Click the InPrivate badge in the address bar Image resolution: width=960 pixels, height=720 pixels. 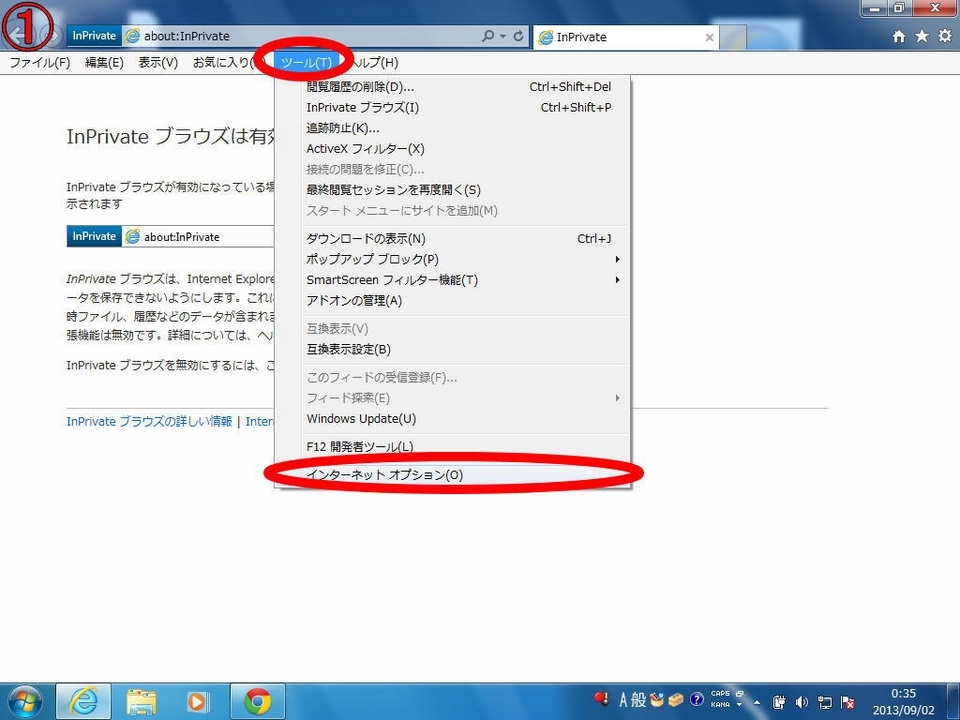coord(94,36)
